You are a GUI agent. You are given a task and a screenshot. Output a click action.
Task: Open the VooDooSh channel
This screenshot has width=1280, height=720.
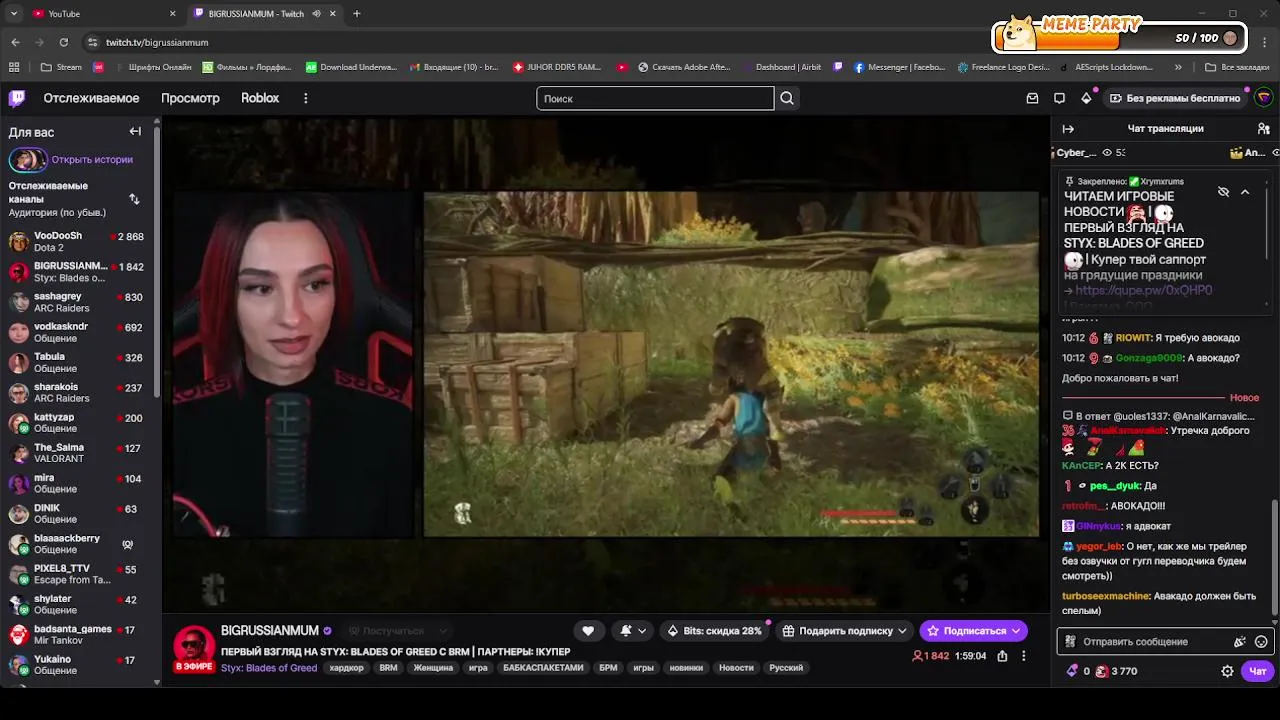pos(76,241)
